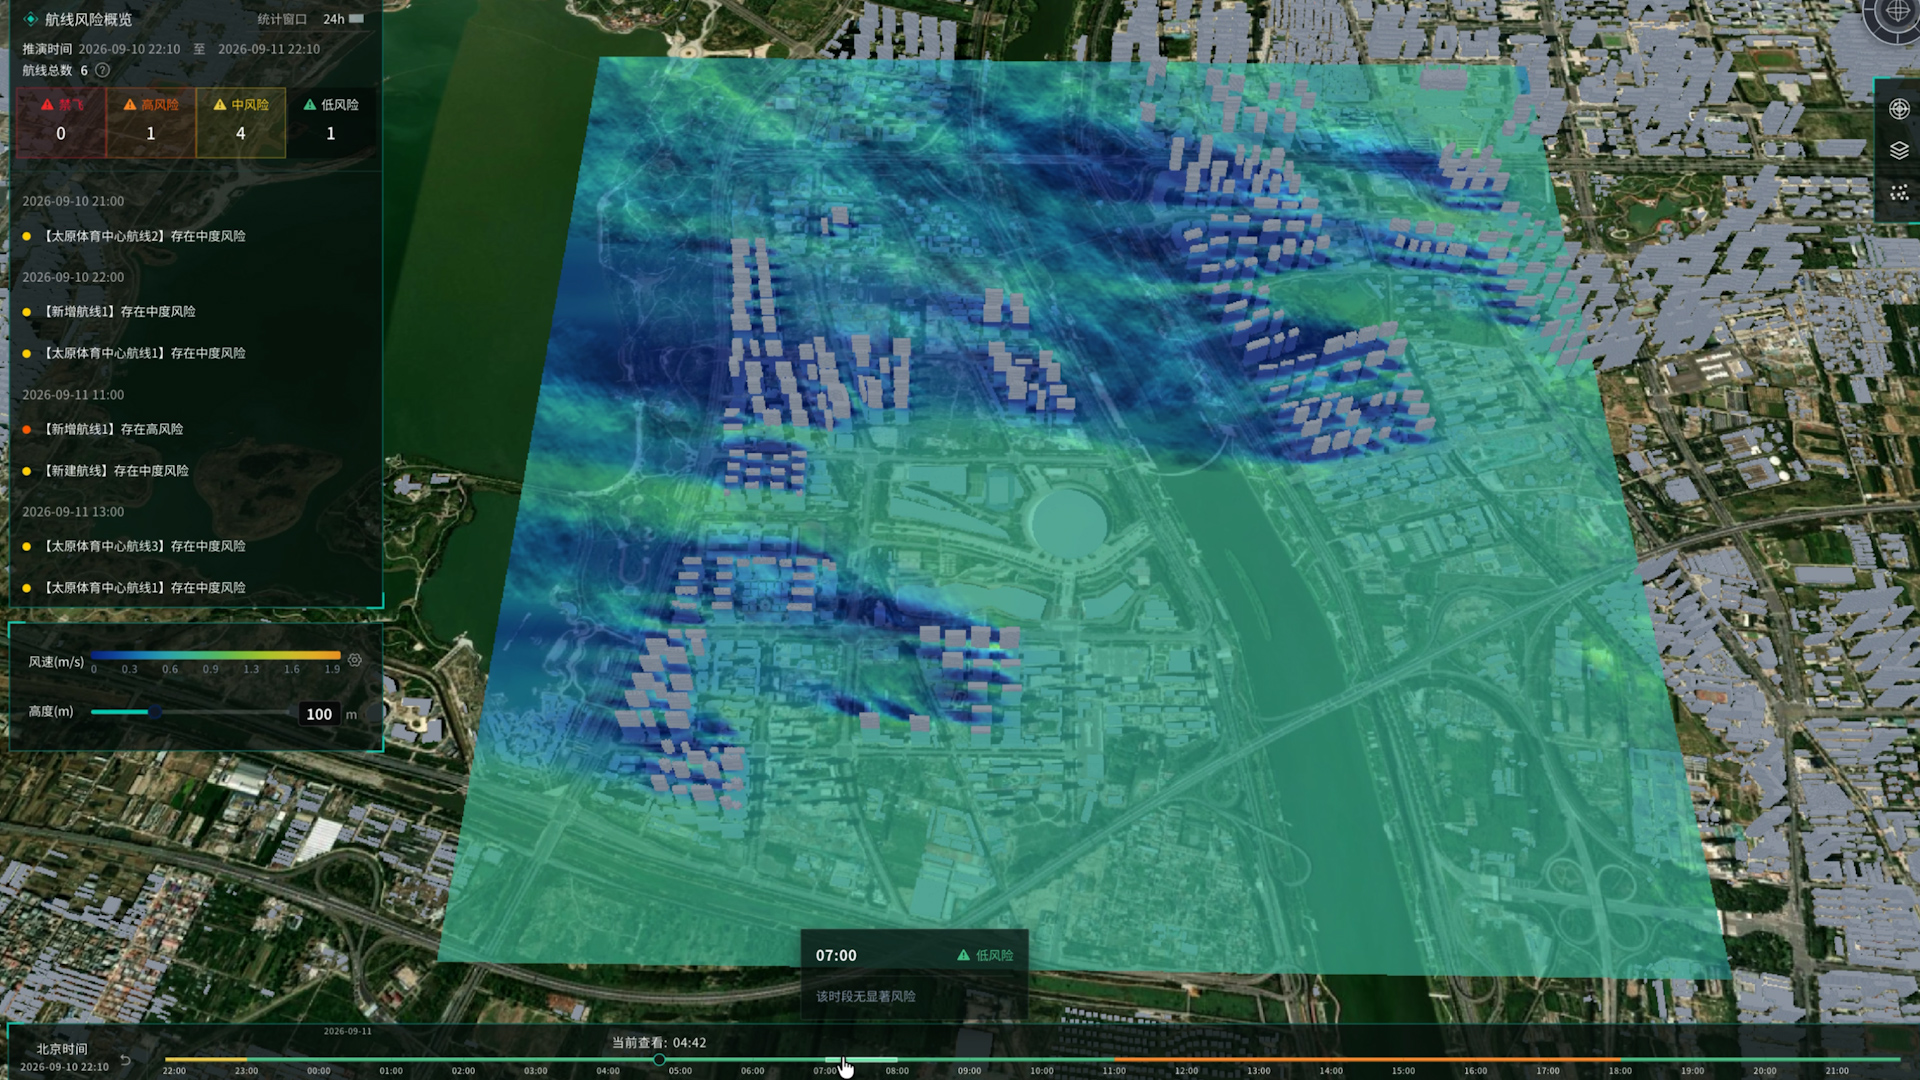Click the height slider handle
The height and width of the screenshot is (1080, 1920).
click(155, 712)
